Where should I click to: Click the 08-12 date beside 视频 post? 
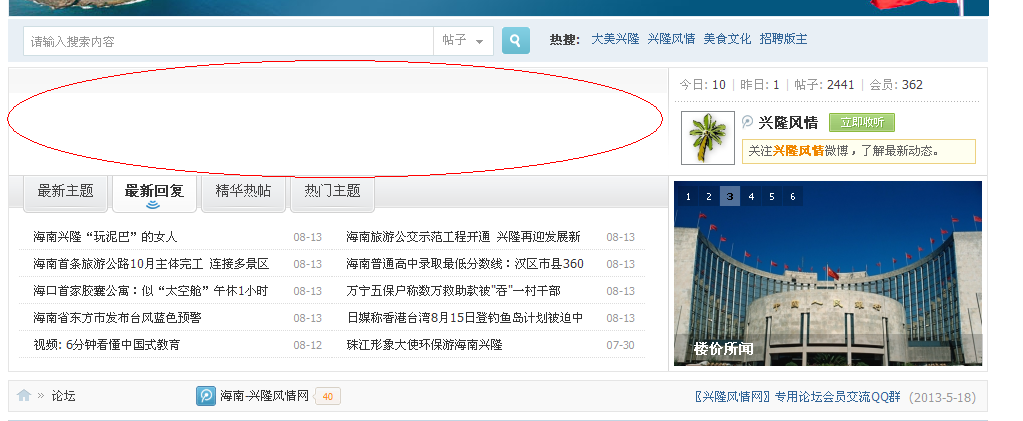tap(307, 345)
